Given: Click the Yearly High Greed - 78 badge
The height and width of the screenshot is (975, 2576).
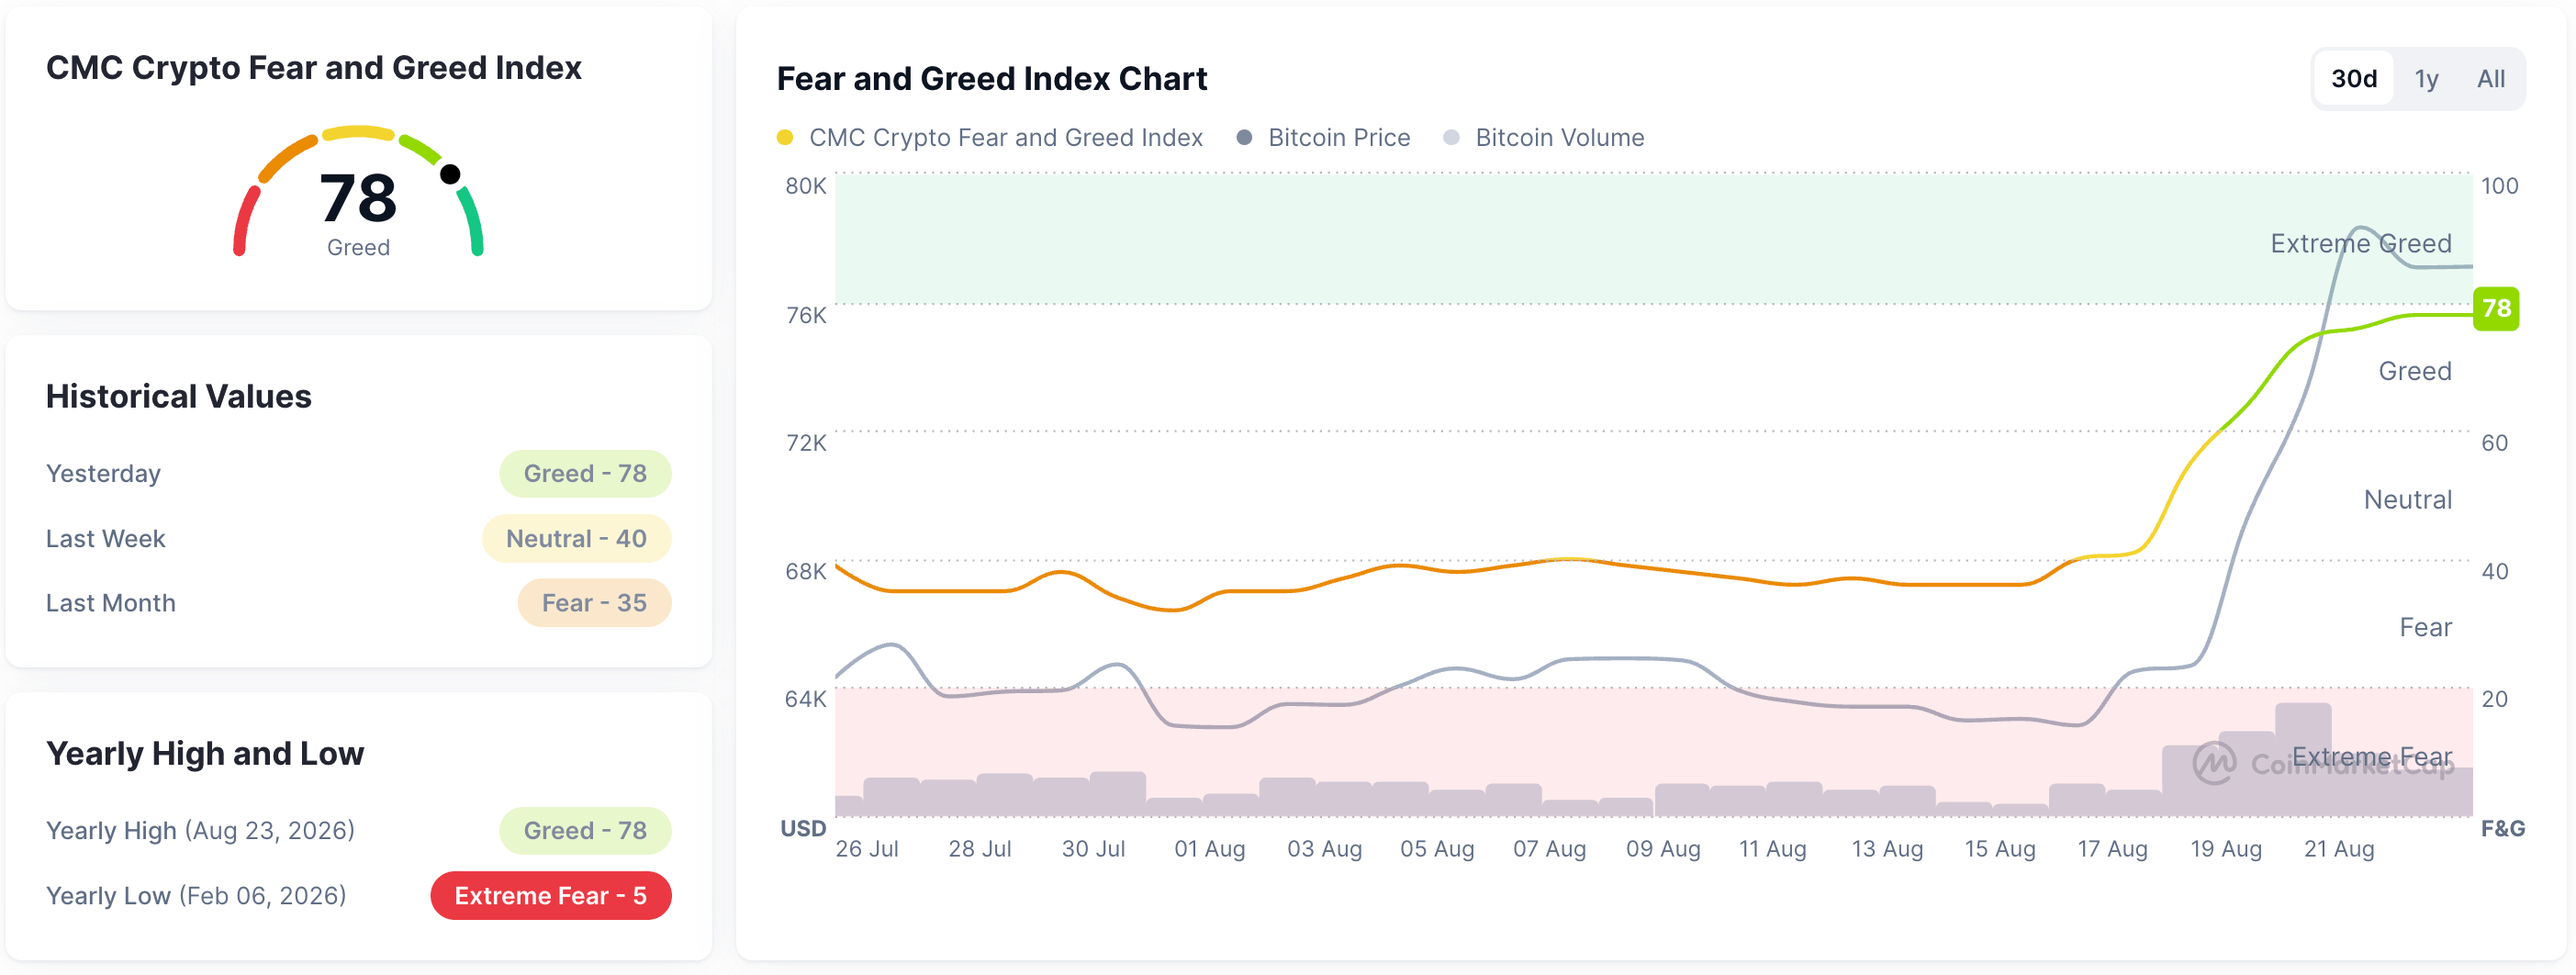Looking at the screenshot, I should [x=585, y=830].
